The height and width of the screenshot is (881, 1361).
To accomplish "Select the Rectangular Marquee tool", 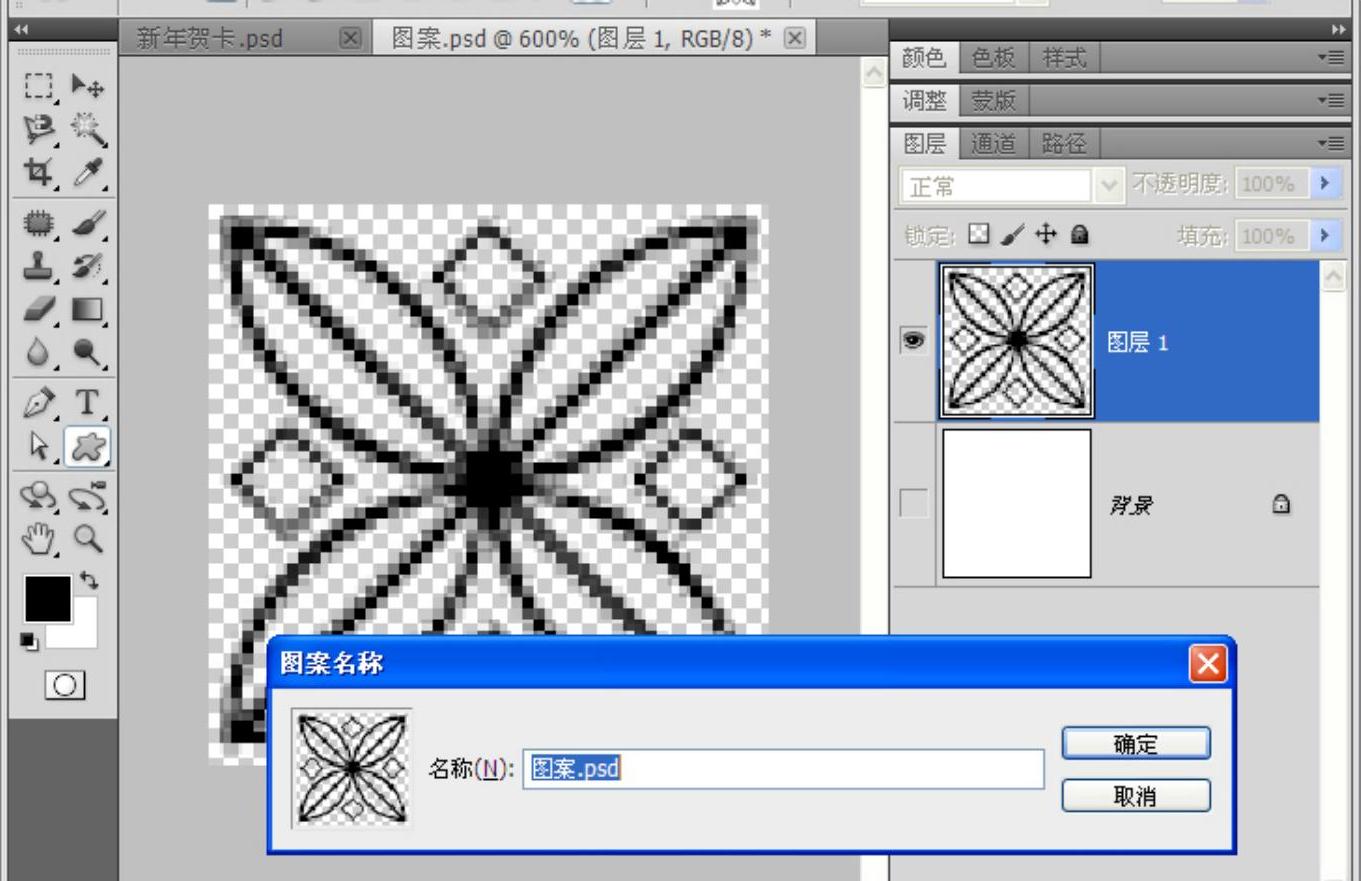I will tap(38, 87).
